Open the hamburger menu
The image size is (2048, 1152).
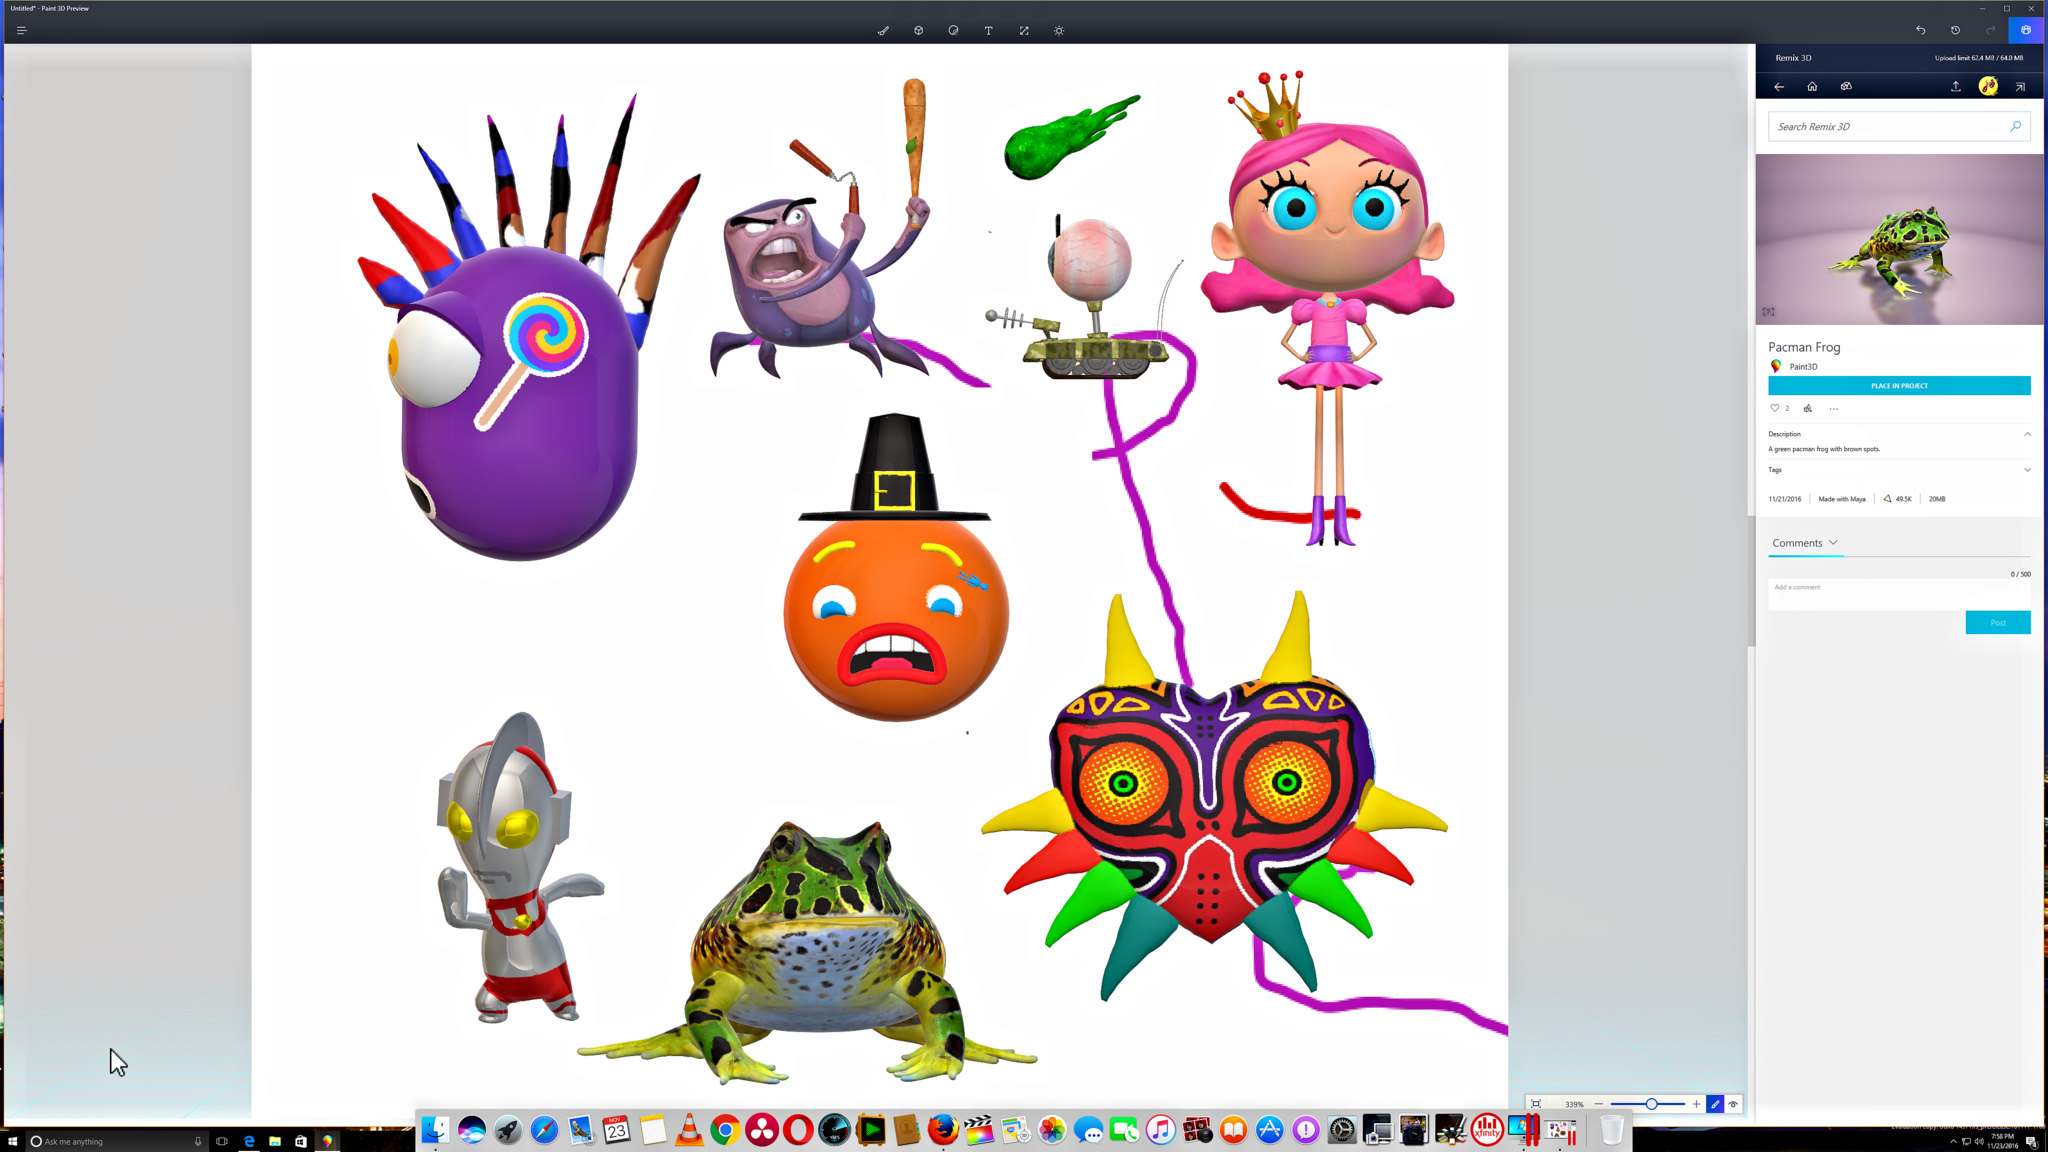point(21,30)
